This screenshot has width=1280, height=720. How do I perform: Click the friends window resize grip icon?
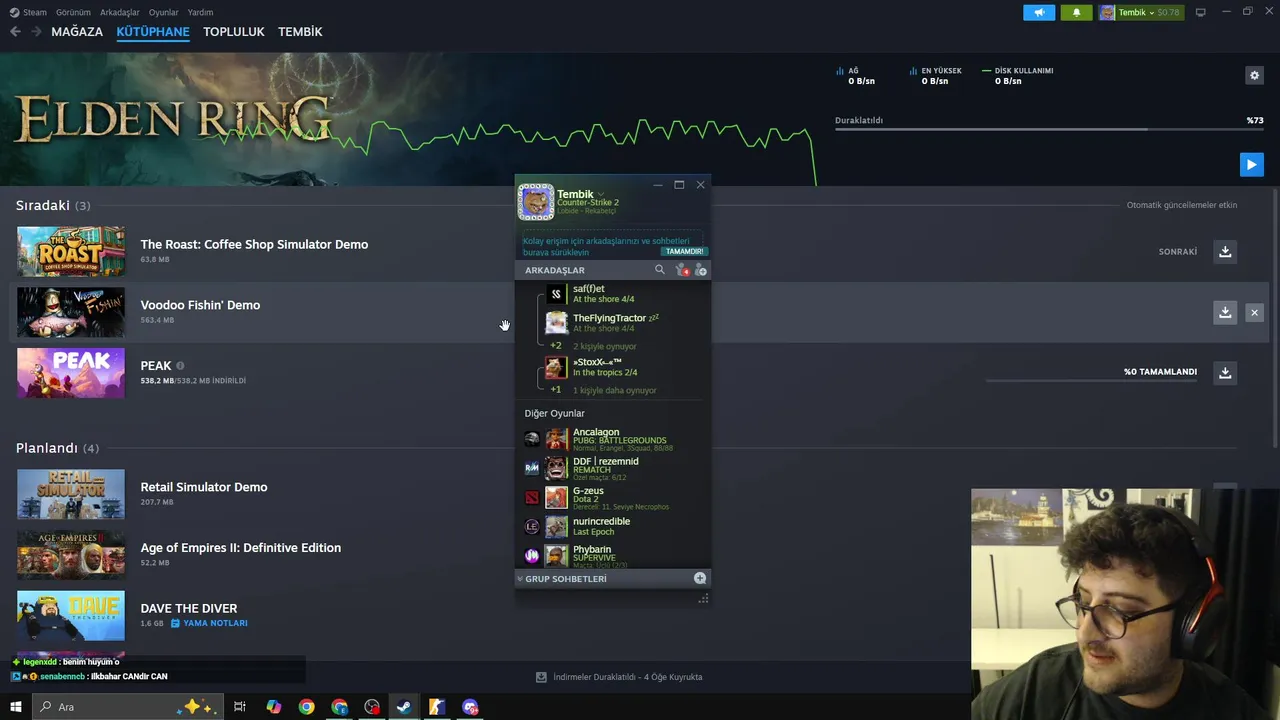click(x=703, y=598)
